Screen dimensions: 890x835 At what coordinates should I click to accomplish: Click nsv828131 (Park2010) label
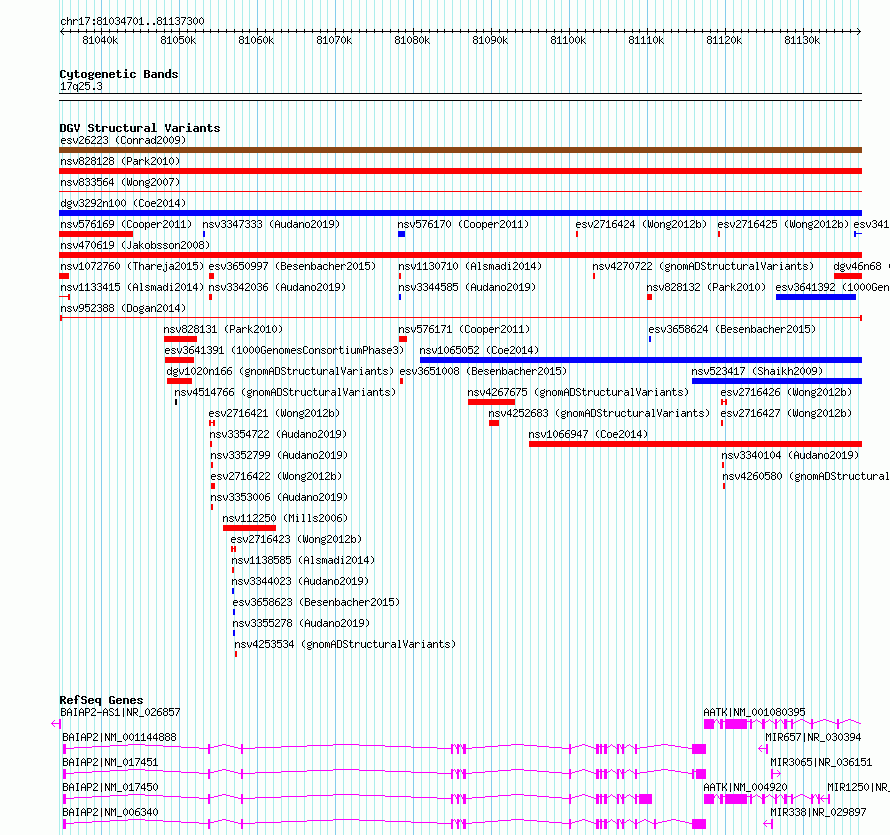[223, 329]
